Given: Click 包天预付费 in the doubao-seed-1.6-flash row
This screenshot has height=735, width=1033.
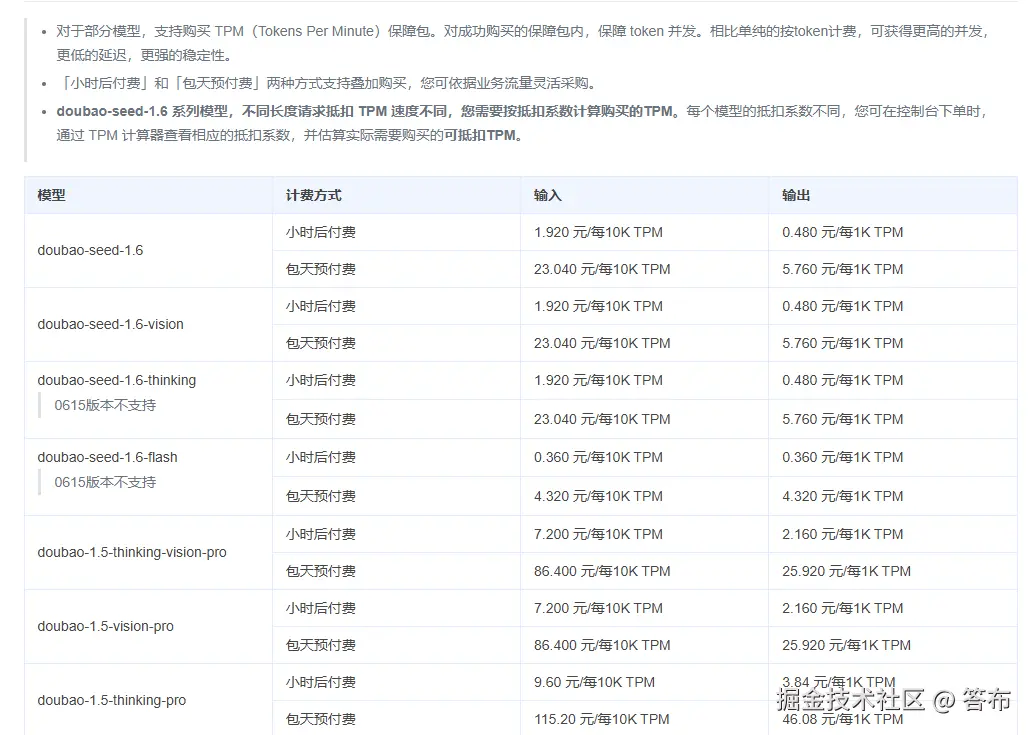Looking at the screenshot, I should click(x=321, y=497).
